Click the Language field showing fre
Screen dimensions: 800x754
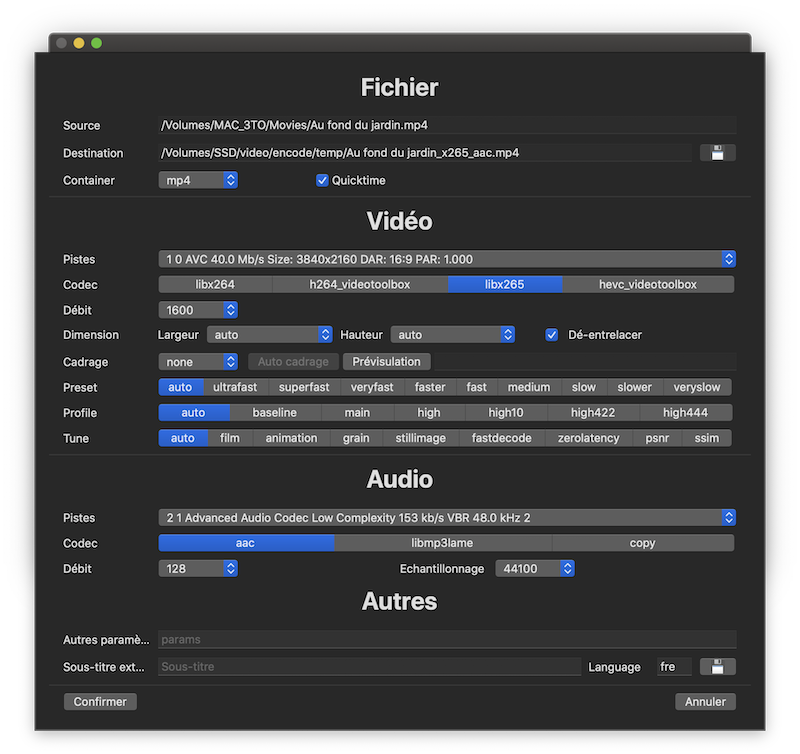tap(674, 666)
